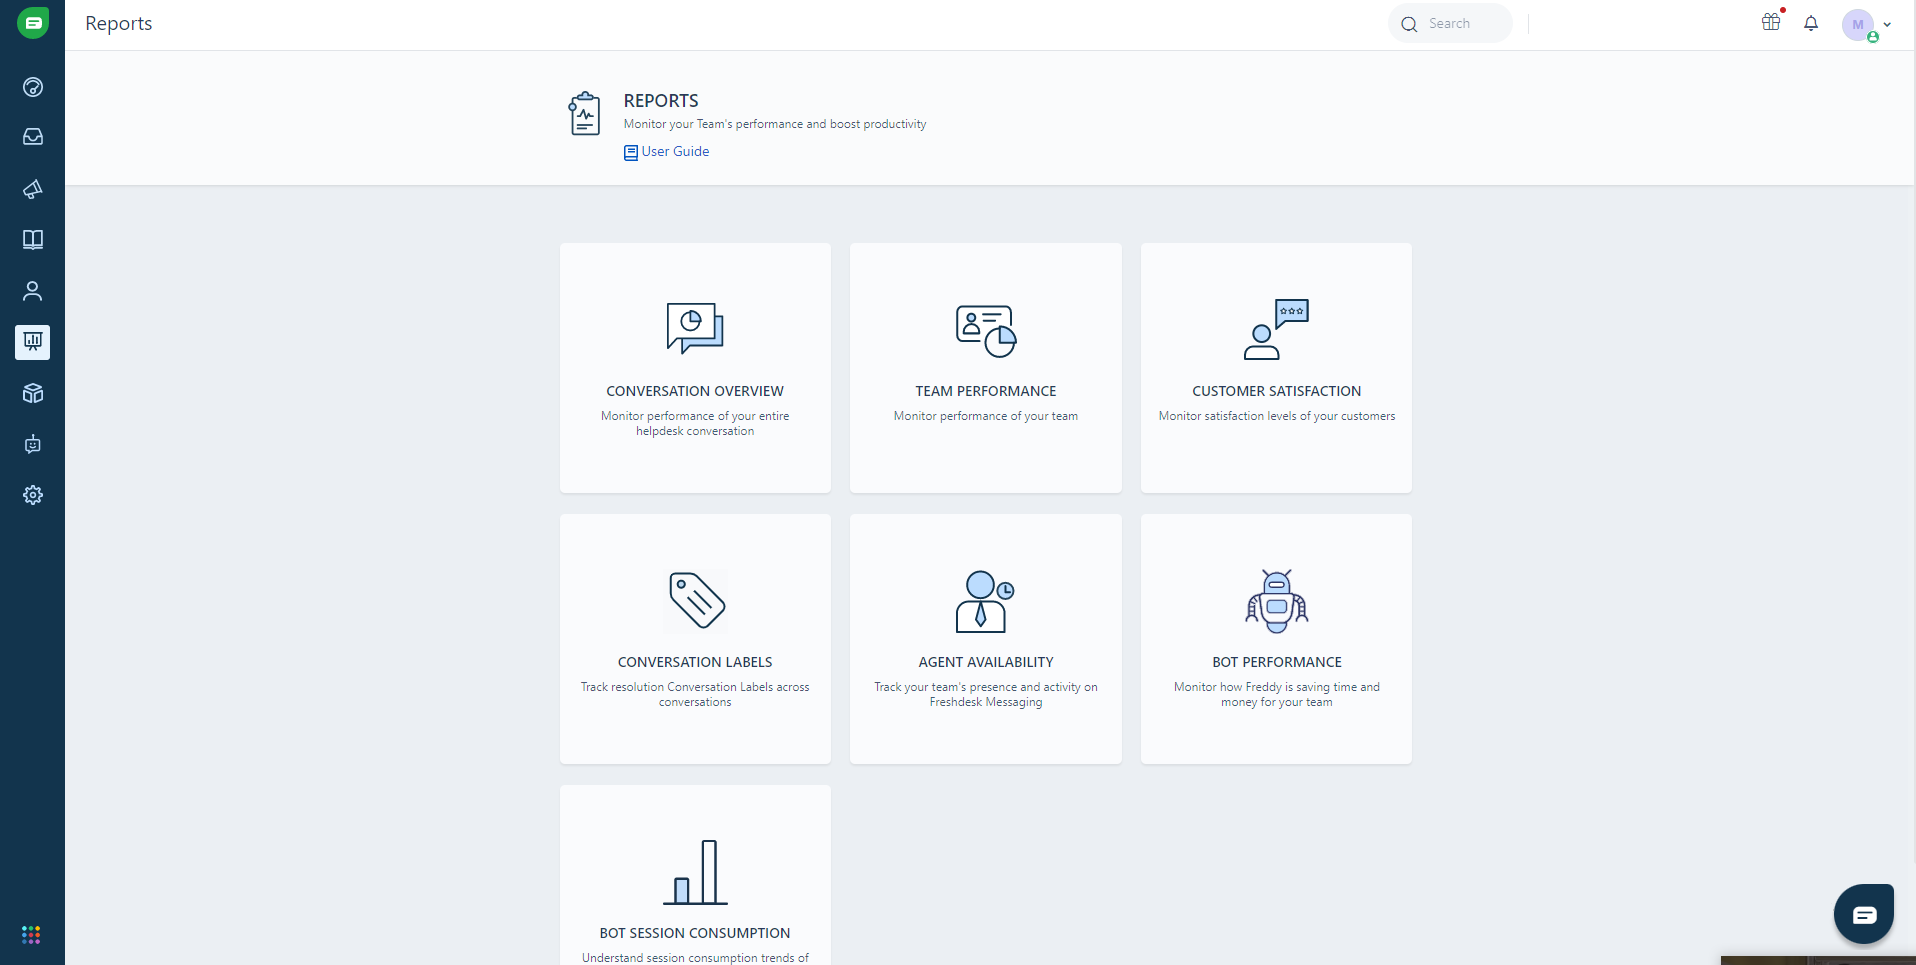Open the Contacts person icon in sidebar
This screenshot has width=1916, height=965.
tap(33, 291)
